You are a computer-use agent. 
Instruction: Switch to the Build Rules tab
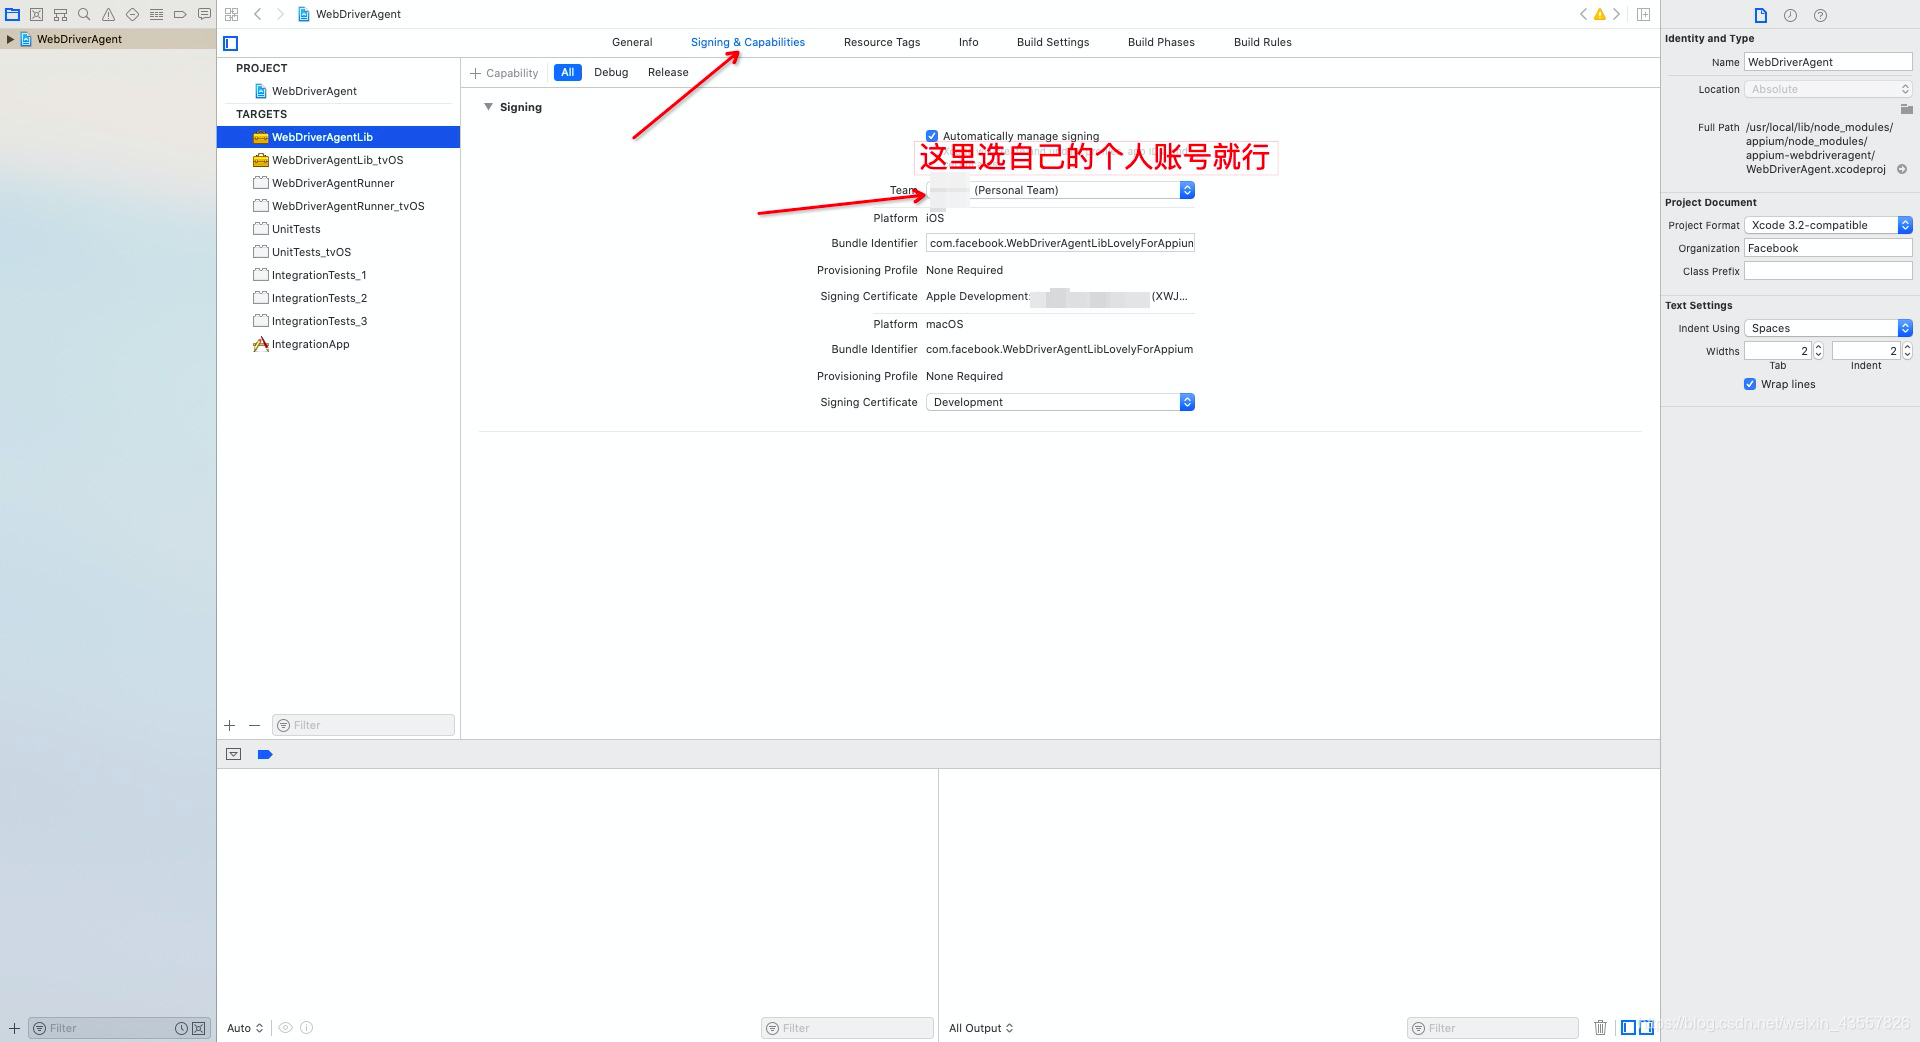tap(1262, 42)
